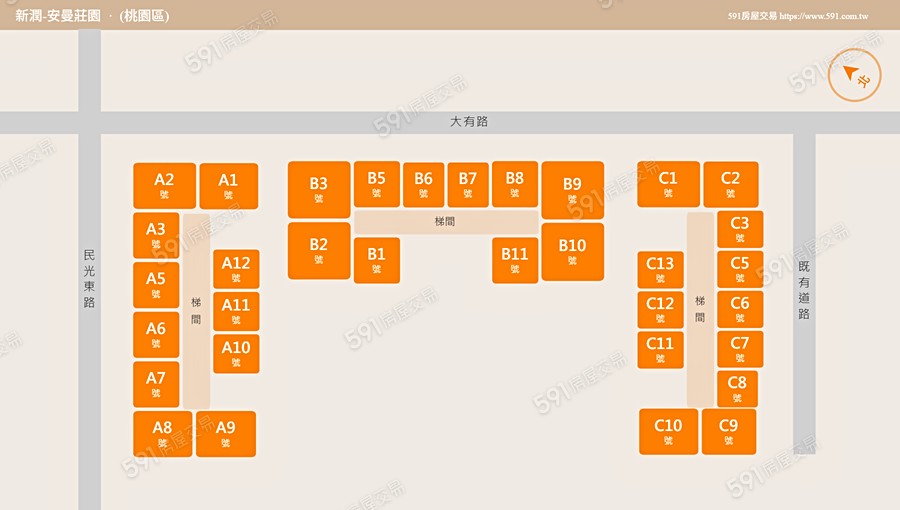Click the 民光東路 road label
Screen dimensions: 900x510
pos(89,279)
